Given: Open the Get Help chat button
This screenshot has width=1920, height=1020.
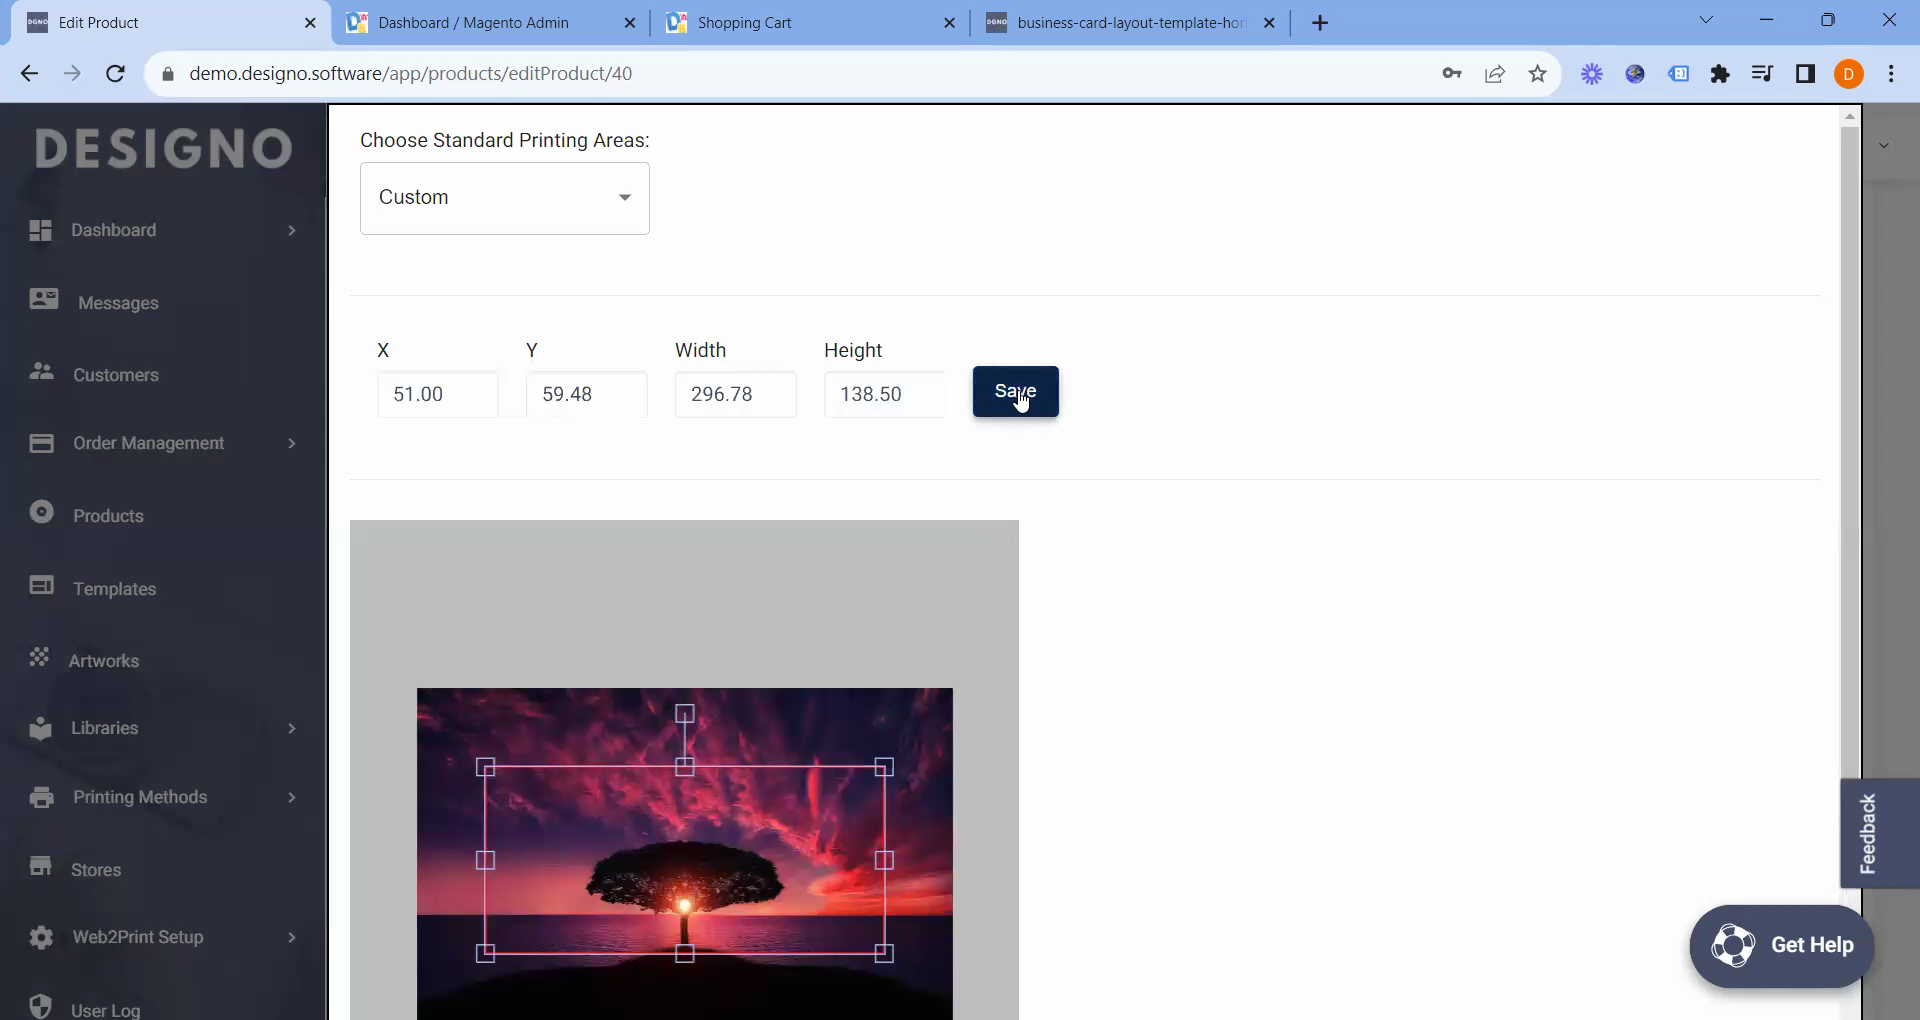Looking at the screenshot, I should 1781,946.
